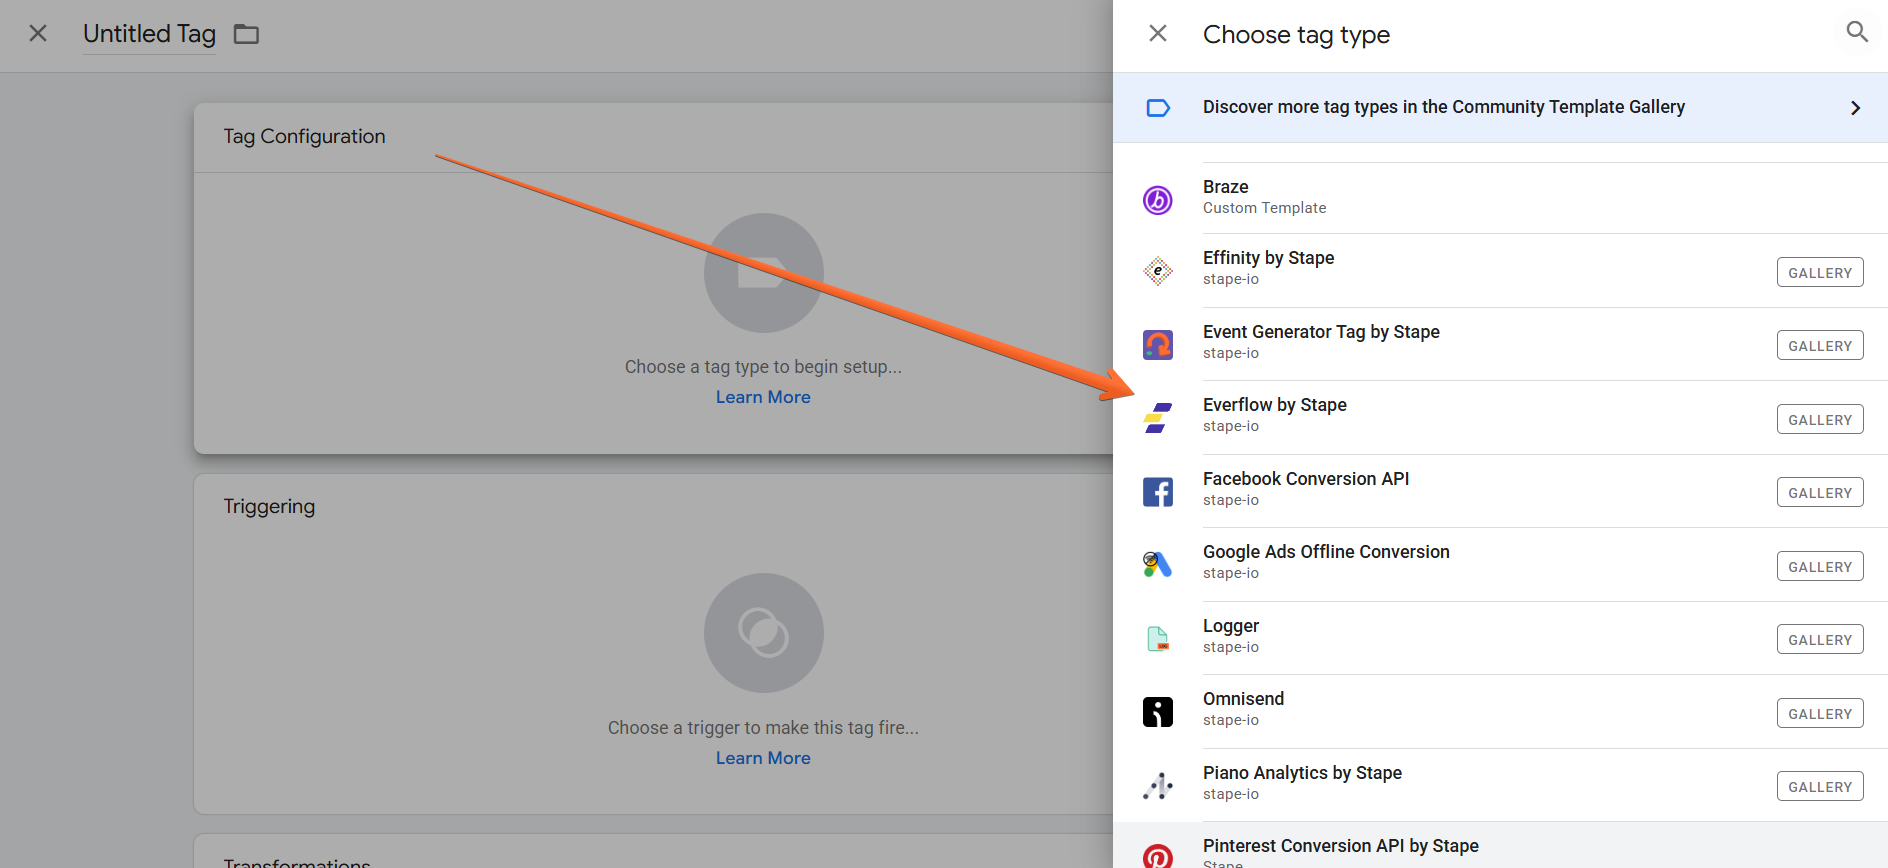Click stape-io subtitle under Everflow by Stape

[1231, 426]
